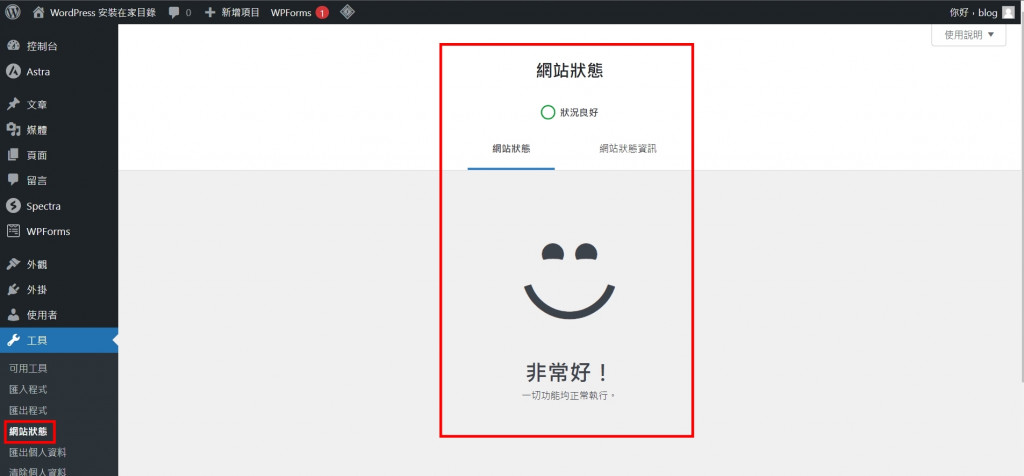The width and height of the screenshot is (1024, 476).
Task: Open 匯入程式 submenu item
Action: point(28,389)
